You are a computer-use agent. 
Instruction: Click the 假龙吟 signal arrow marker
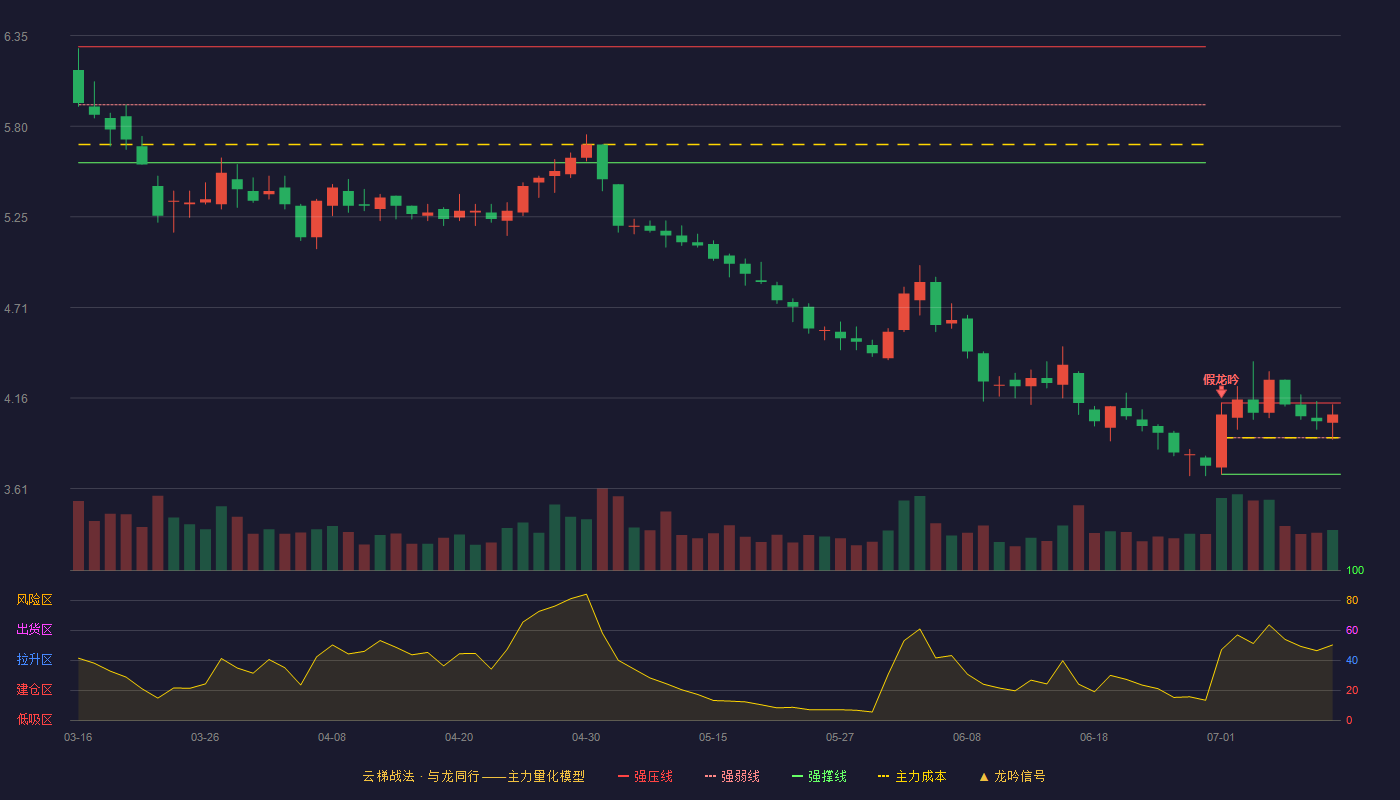point(1221,393)
